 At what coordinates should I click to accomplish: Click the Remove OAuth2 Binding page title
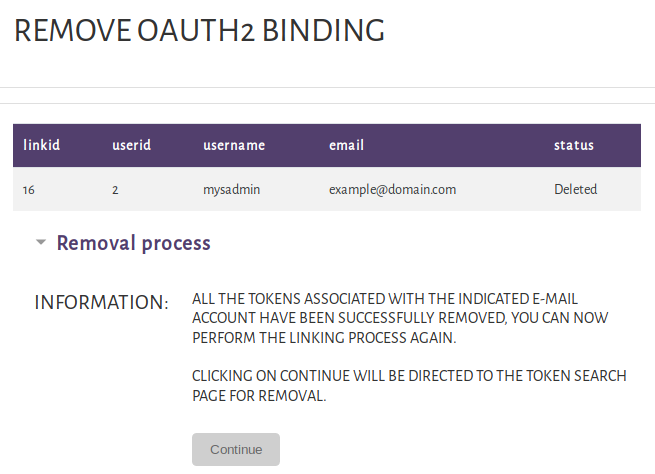pos(199,31)
